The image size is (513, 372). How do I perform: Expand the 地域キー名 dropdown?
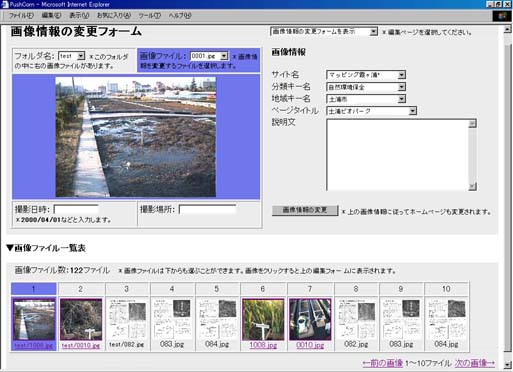click(366, 99)
